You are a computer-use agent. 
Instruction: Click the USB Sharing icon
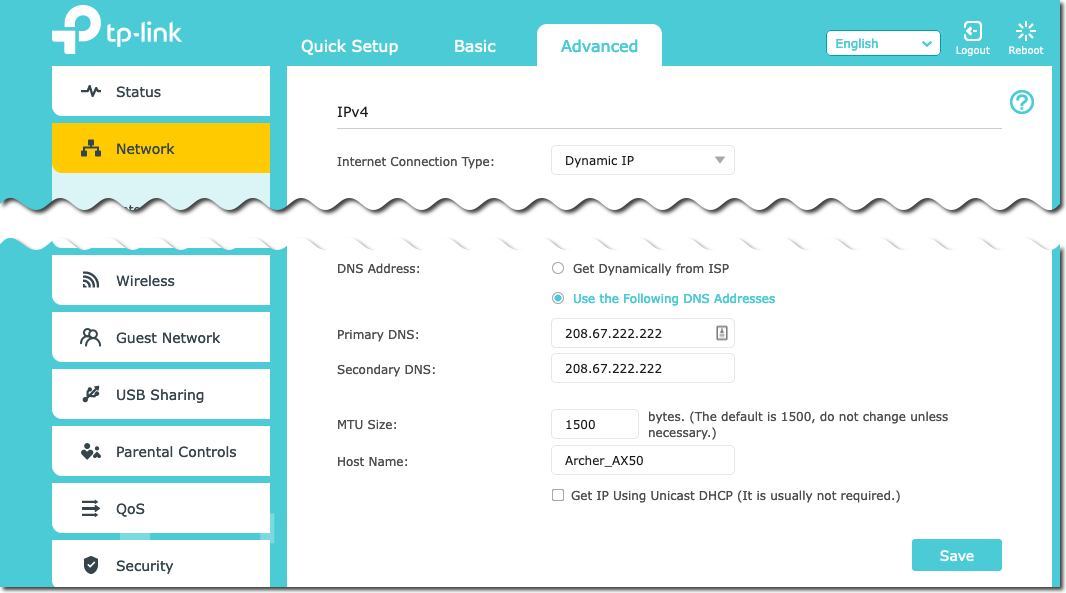point(91,395)
